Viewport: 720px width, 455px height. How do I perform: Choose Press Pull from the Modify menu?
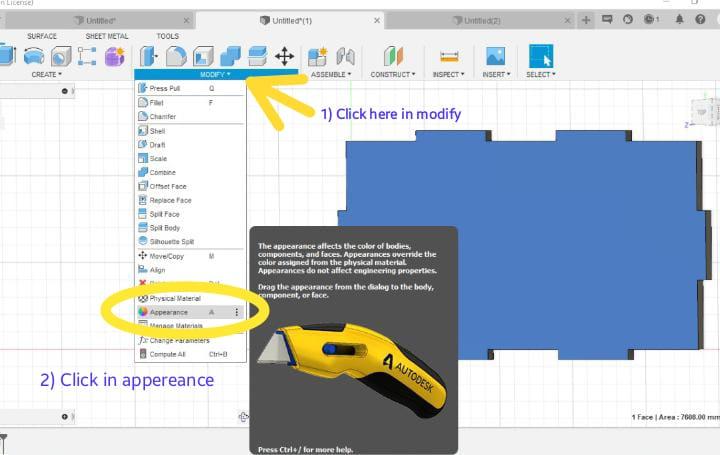(x=190, y=88)
